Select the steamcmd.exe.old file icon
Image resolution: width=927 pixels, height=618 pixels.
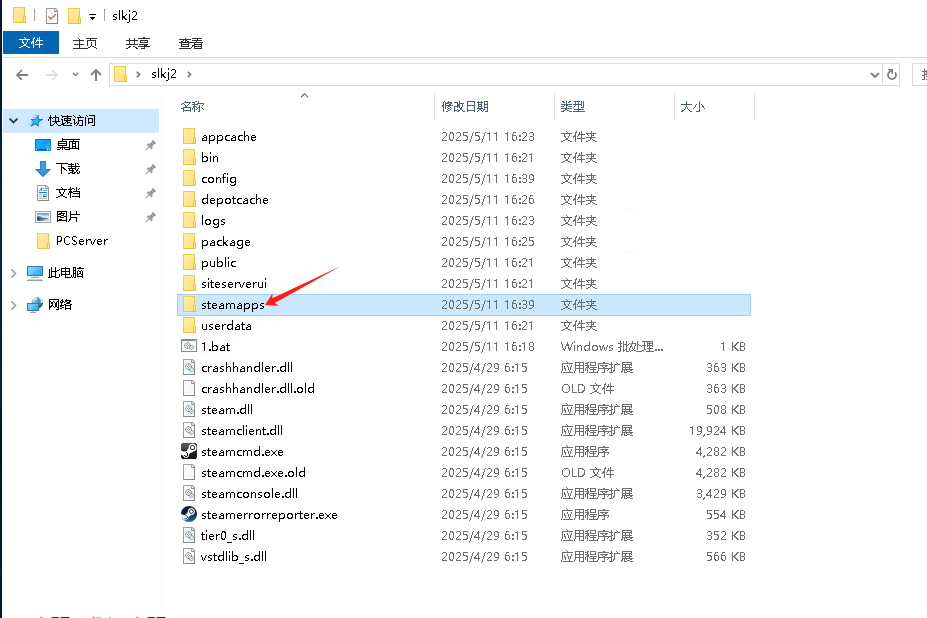click(189, 473)
